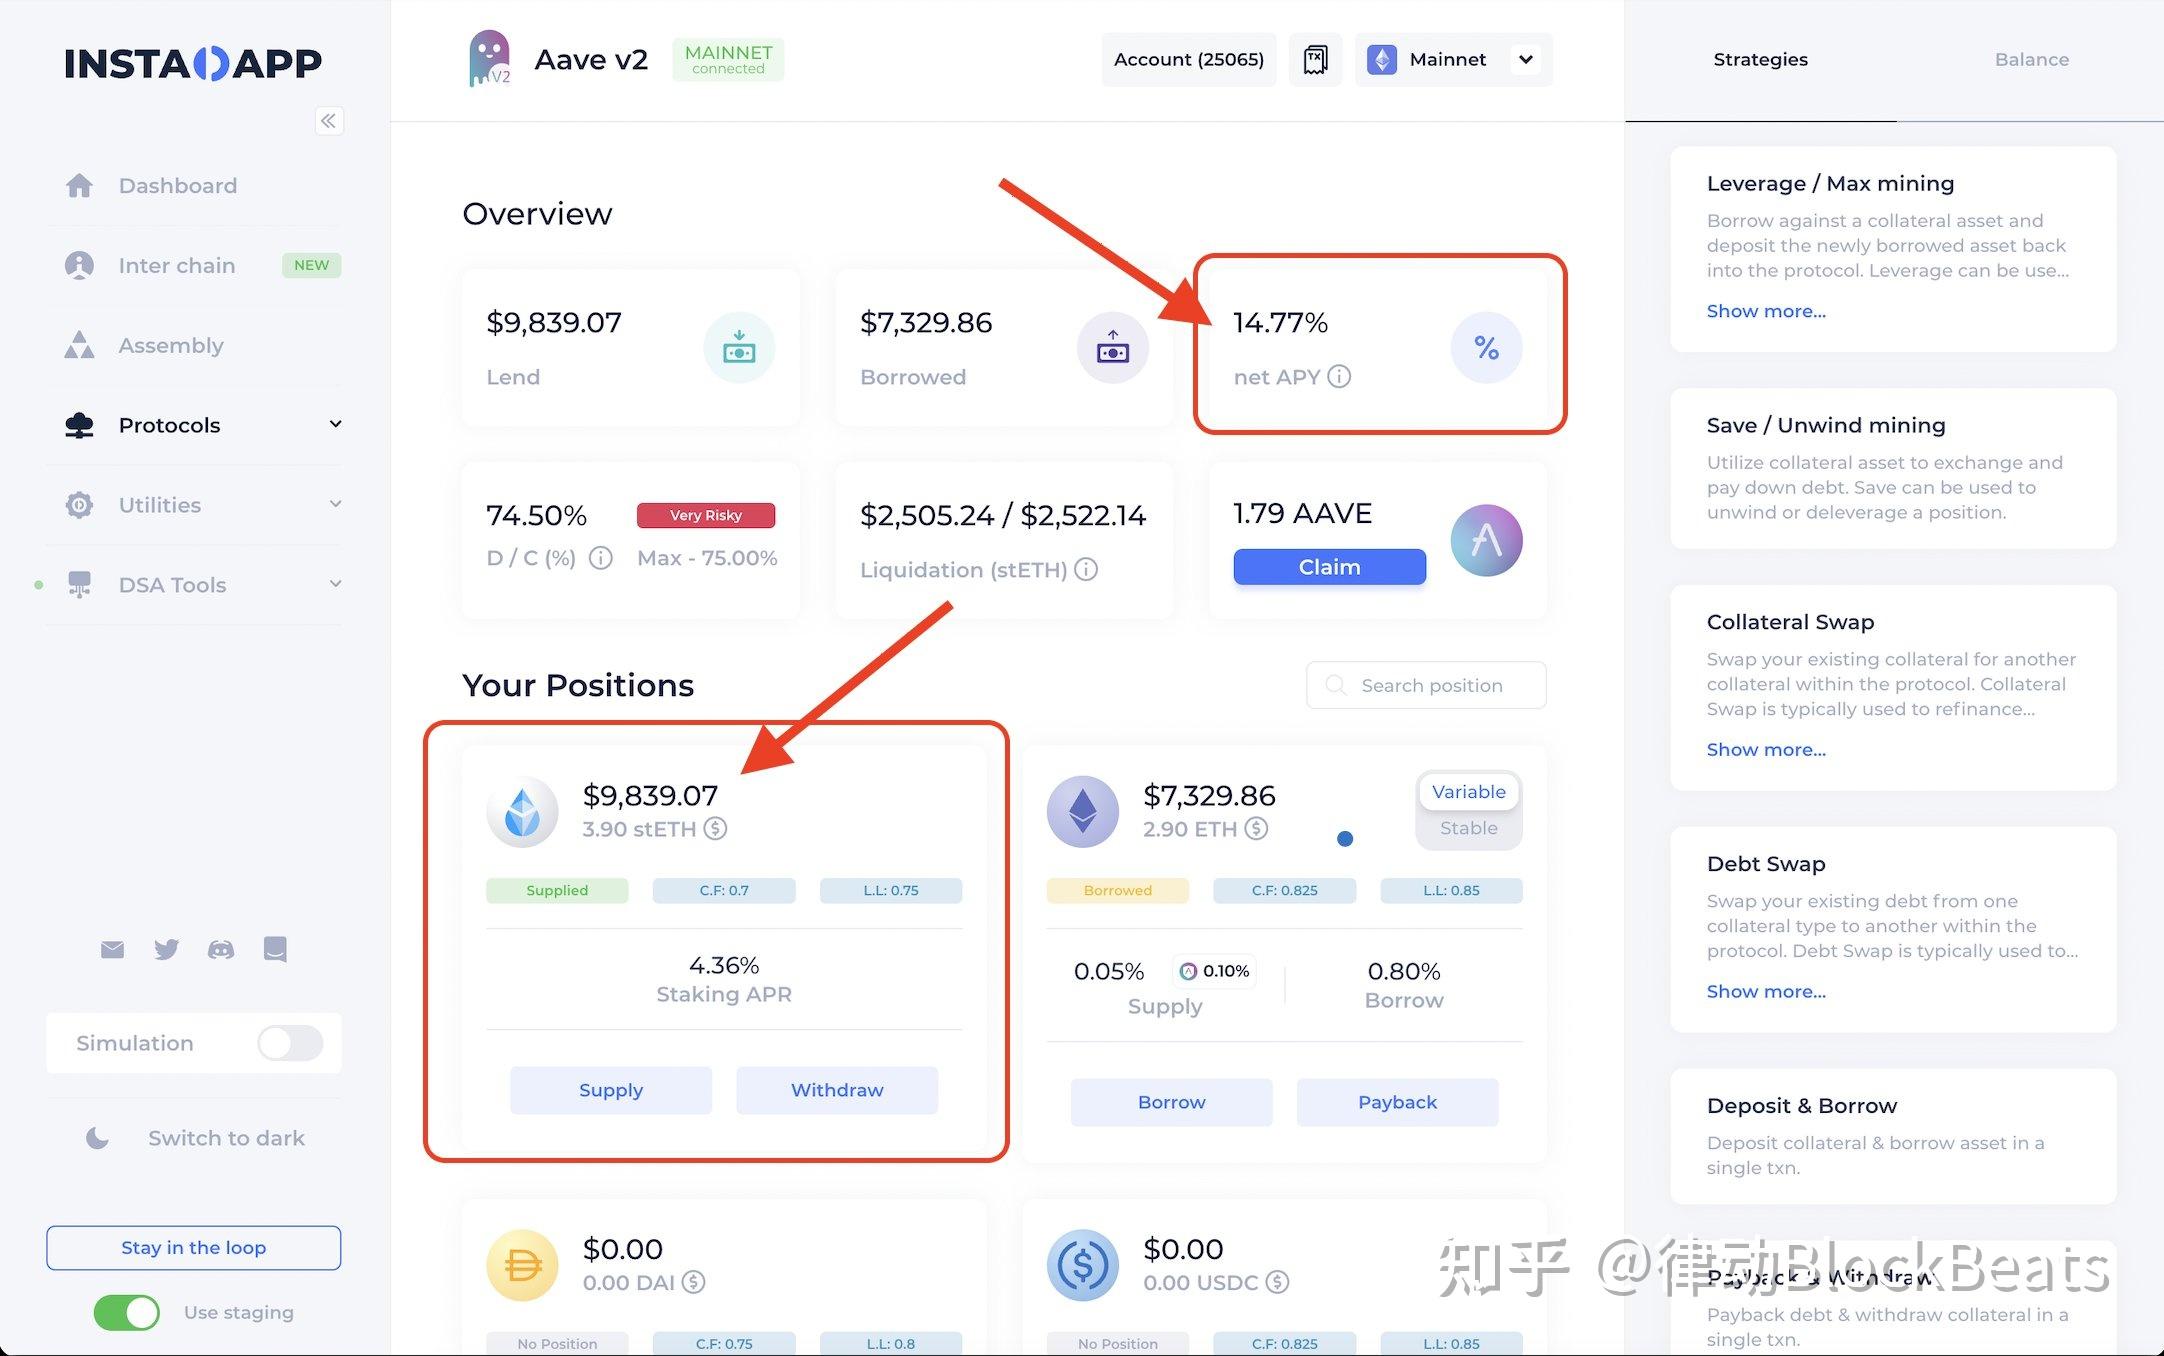This screenshot has height=1356, width=2164.
Task: Toggle the Simulation switch
Action: (292, 1042)
